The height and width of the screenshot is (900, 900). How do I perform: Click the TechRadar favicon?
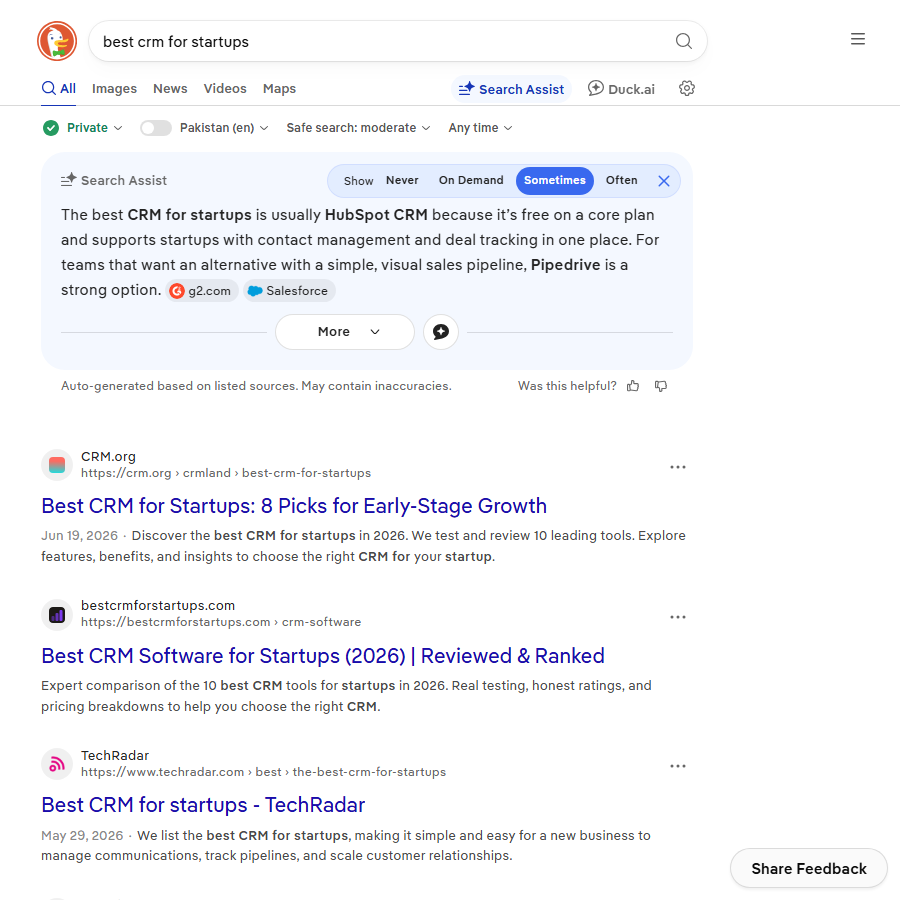[x=57, y=764]
